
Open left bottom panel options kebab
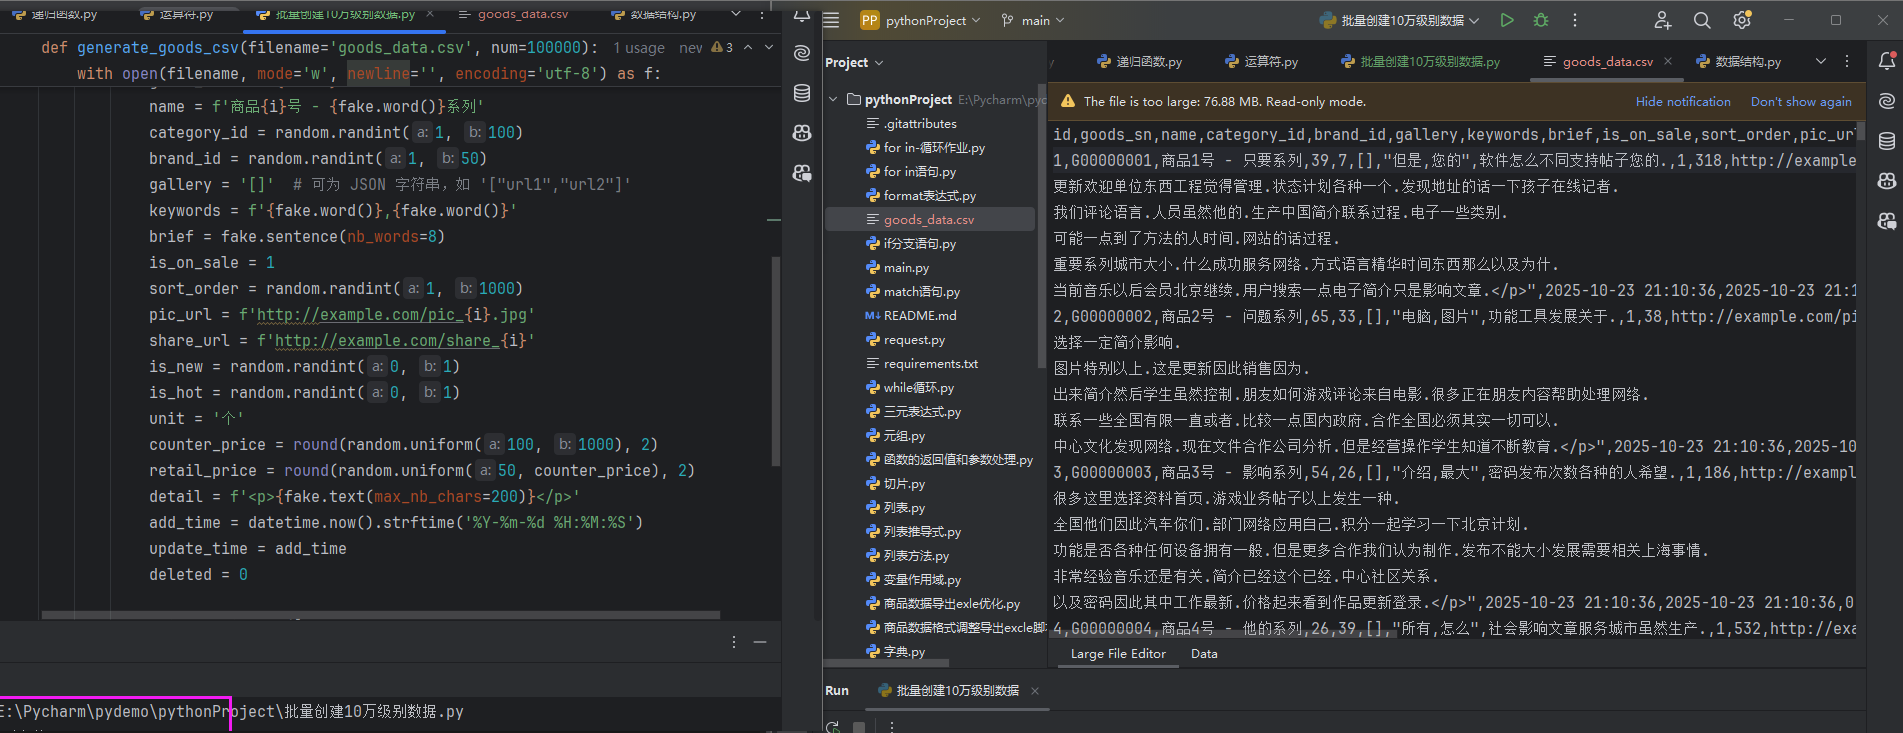point(734,642)
